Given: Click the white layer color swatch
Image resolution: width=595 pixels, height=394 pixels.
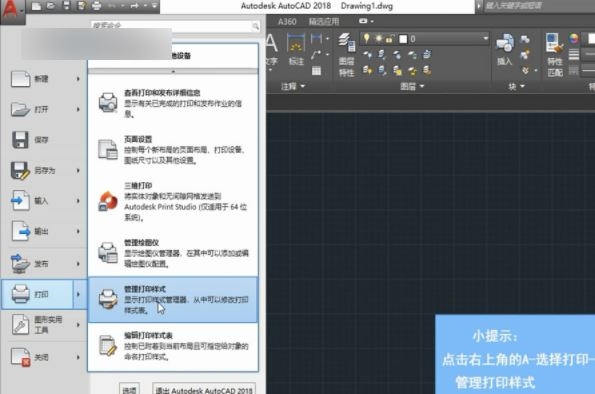Looking at the screenshot, I should click(x=403, y=39).
